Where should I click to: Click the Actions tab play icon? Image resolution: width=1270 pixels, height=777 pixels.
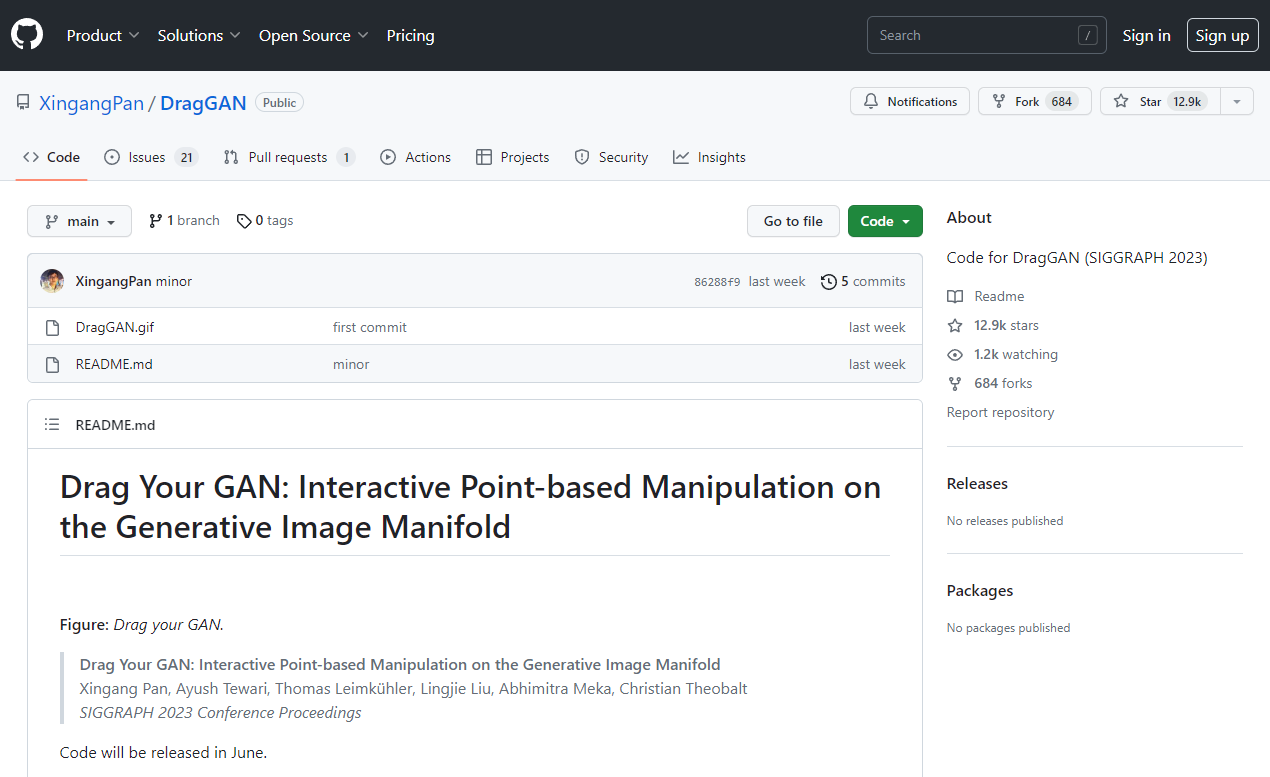pyautogui.click(x=388, y=157)
